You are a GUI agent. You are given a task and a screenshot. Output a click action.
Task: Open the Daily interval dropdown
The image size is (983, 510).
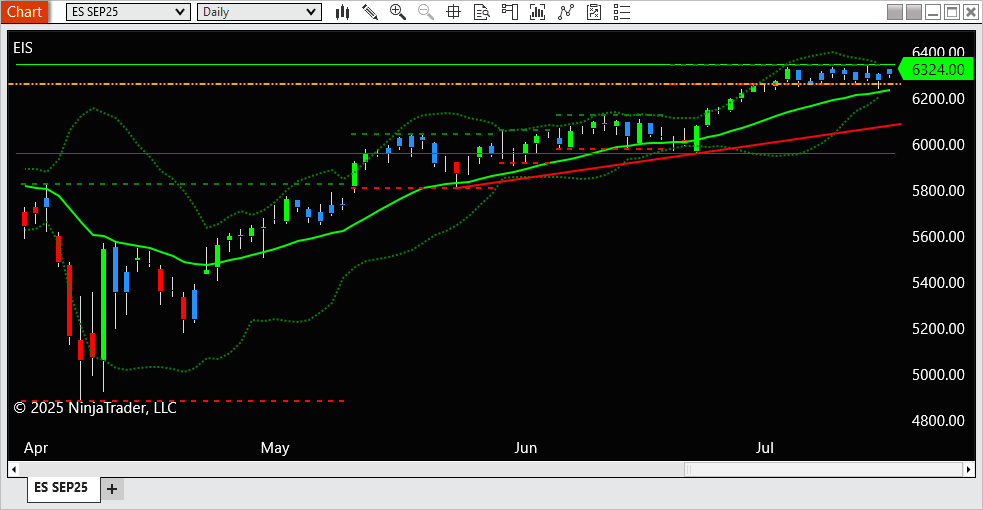point(259,12)
